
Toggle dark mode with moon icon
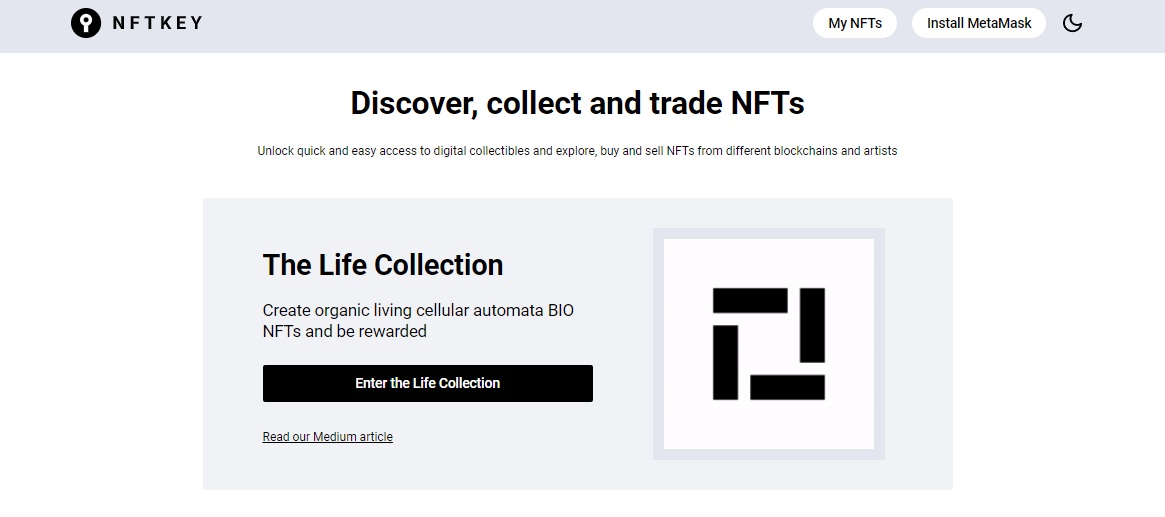[1072, 23]
